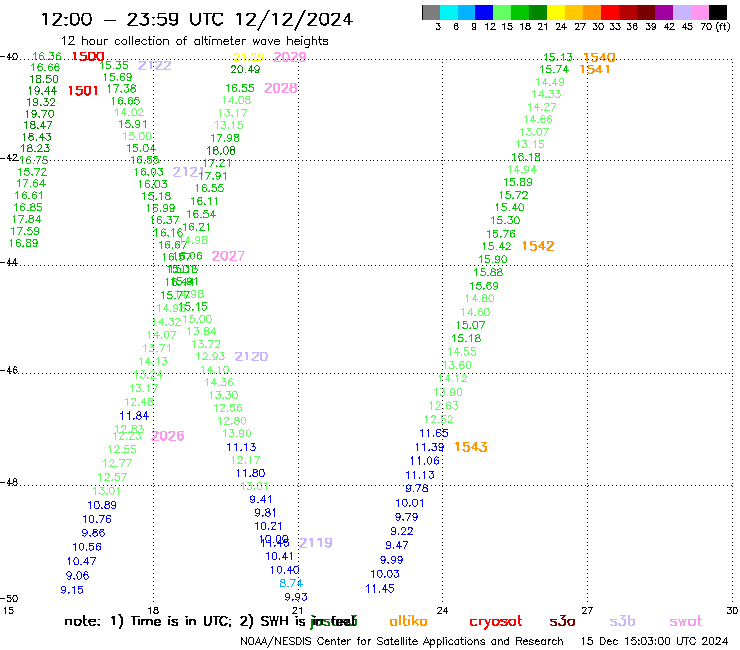Click the black legend color block

click(717, 12)
